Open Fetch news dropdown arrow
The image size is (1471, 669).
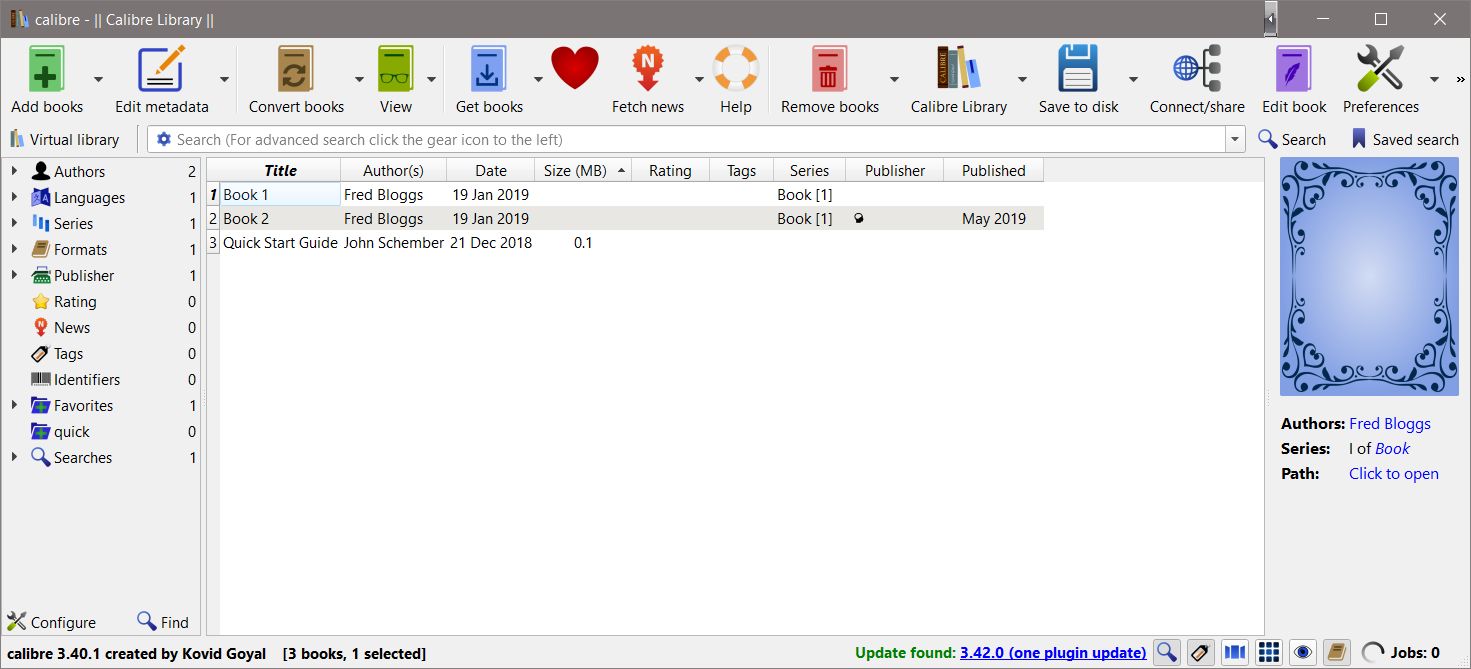[698, 79]
